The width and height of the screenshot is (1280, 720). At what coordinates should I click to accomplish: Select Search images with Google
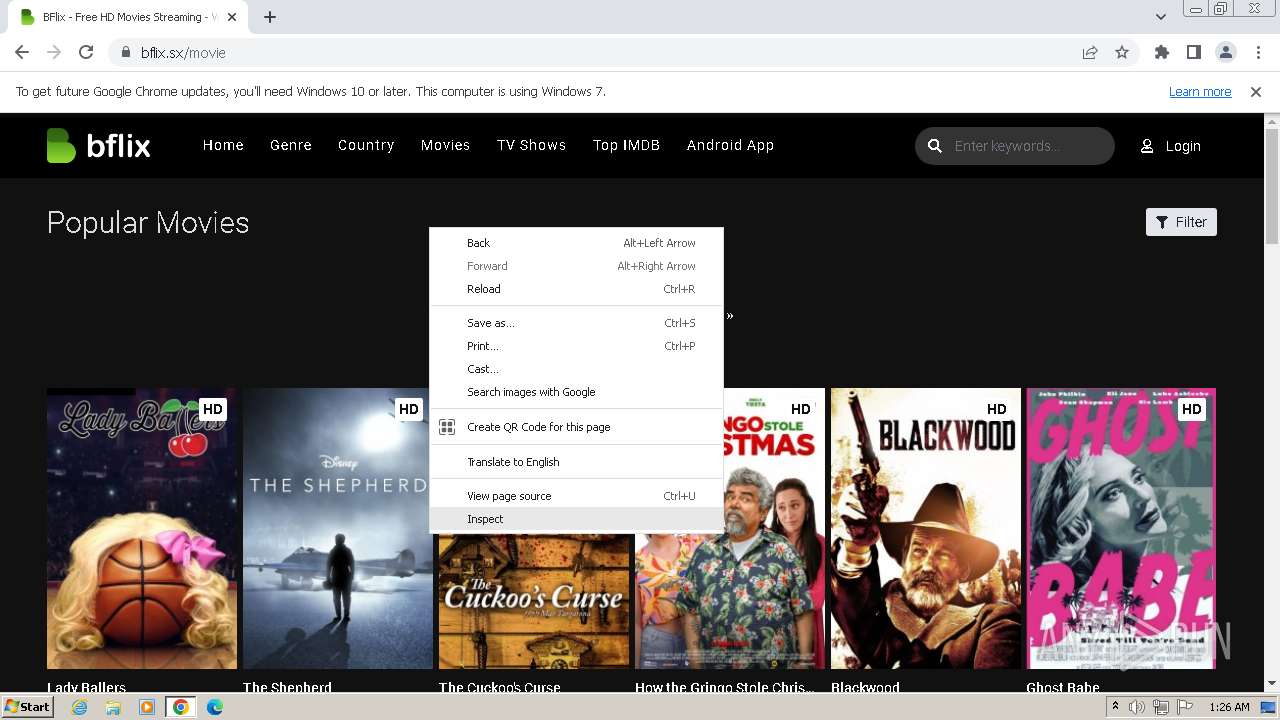coord(576,392)
